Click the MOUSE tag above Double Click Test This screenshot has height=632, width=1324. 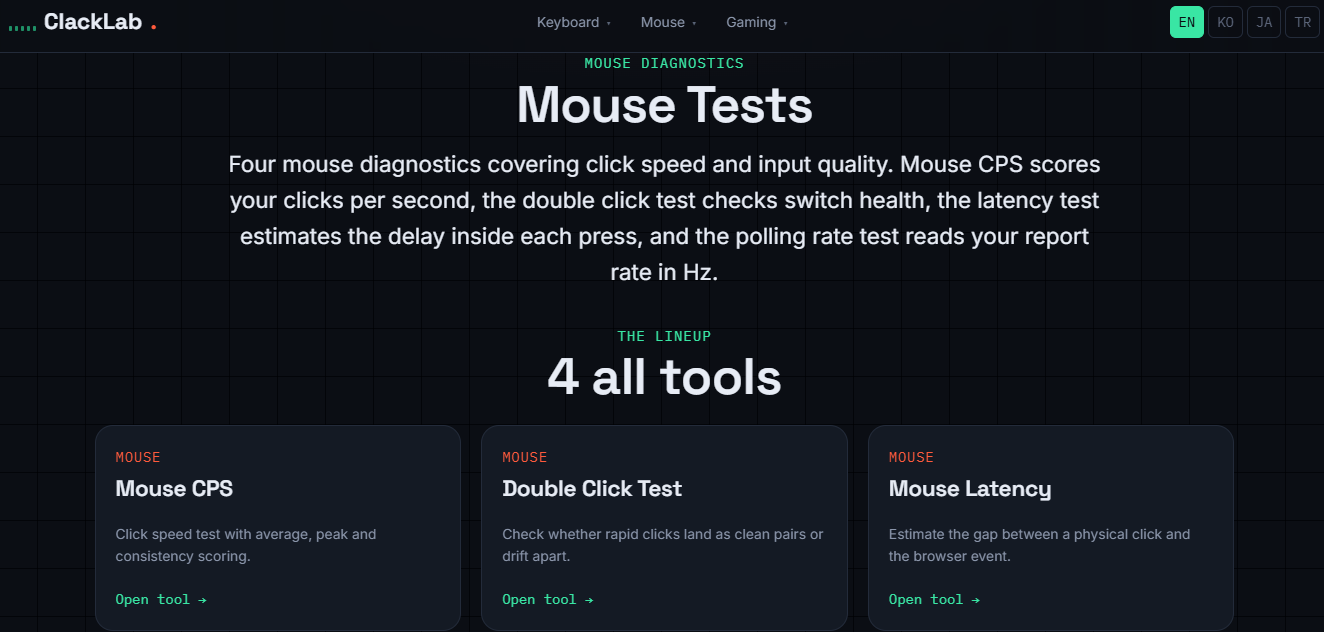pyautogui.click(x=525, y=457)
